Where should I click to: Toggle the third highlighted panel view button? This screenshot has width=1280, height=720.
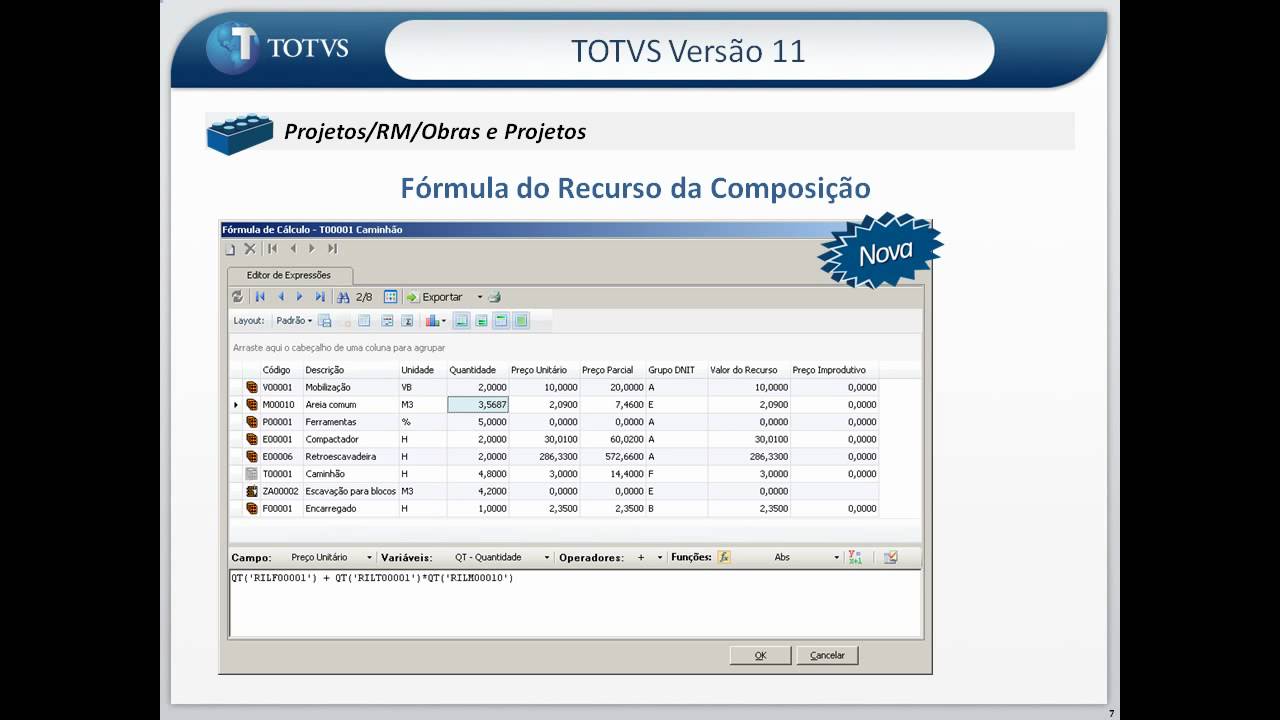pyautogui.click(x=501, y=321)
